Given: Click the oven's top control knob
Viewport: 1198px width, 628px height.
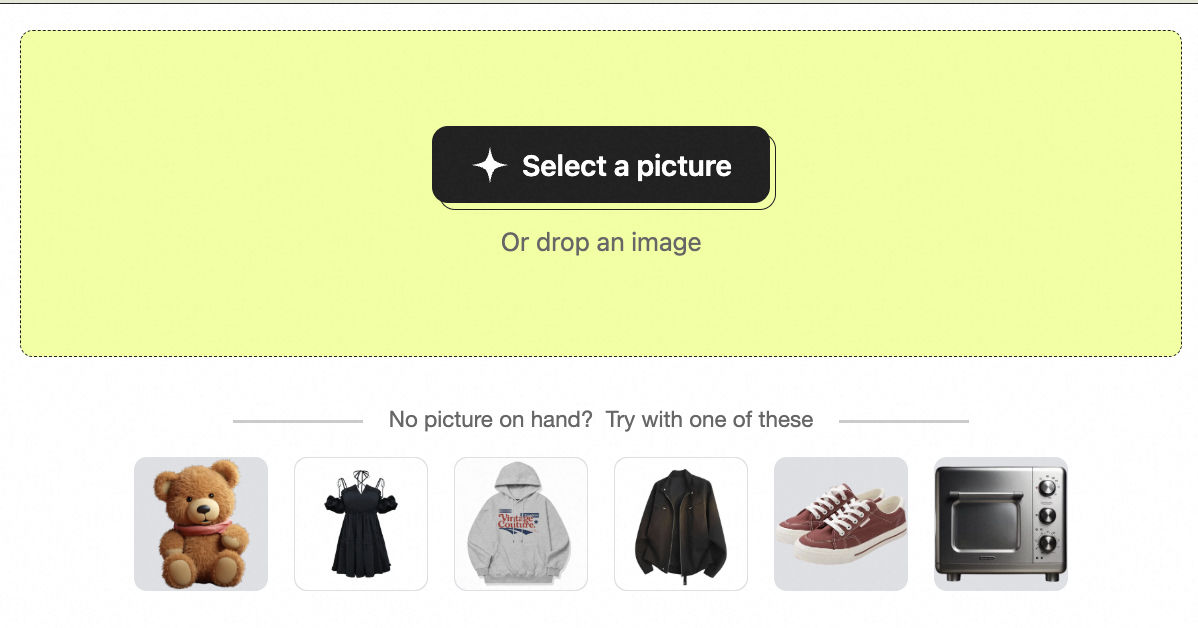Looking at the screenshot, I should tap(1048, 487).
